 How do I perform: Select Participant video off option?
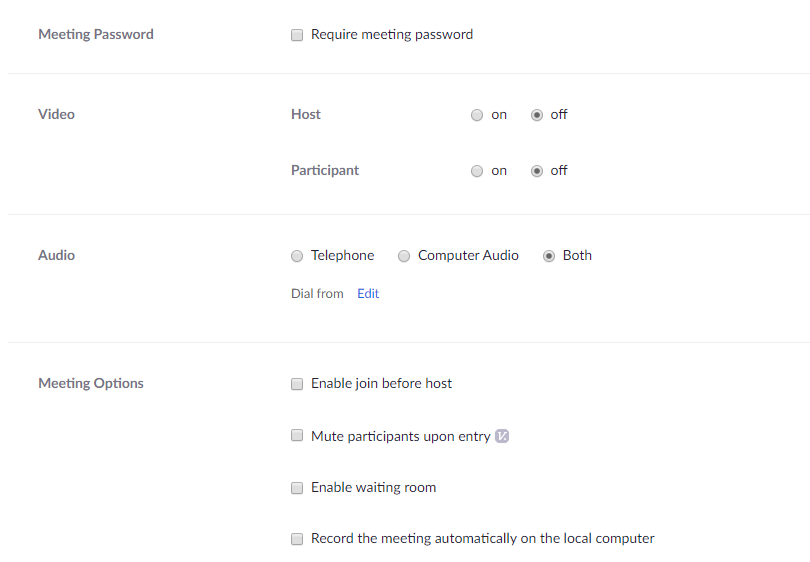(537, 171)
